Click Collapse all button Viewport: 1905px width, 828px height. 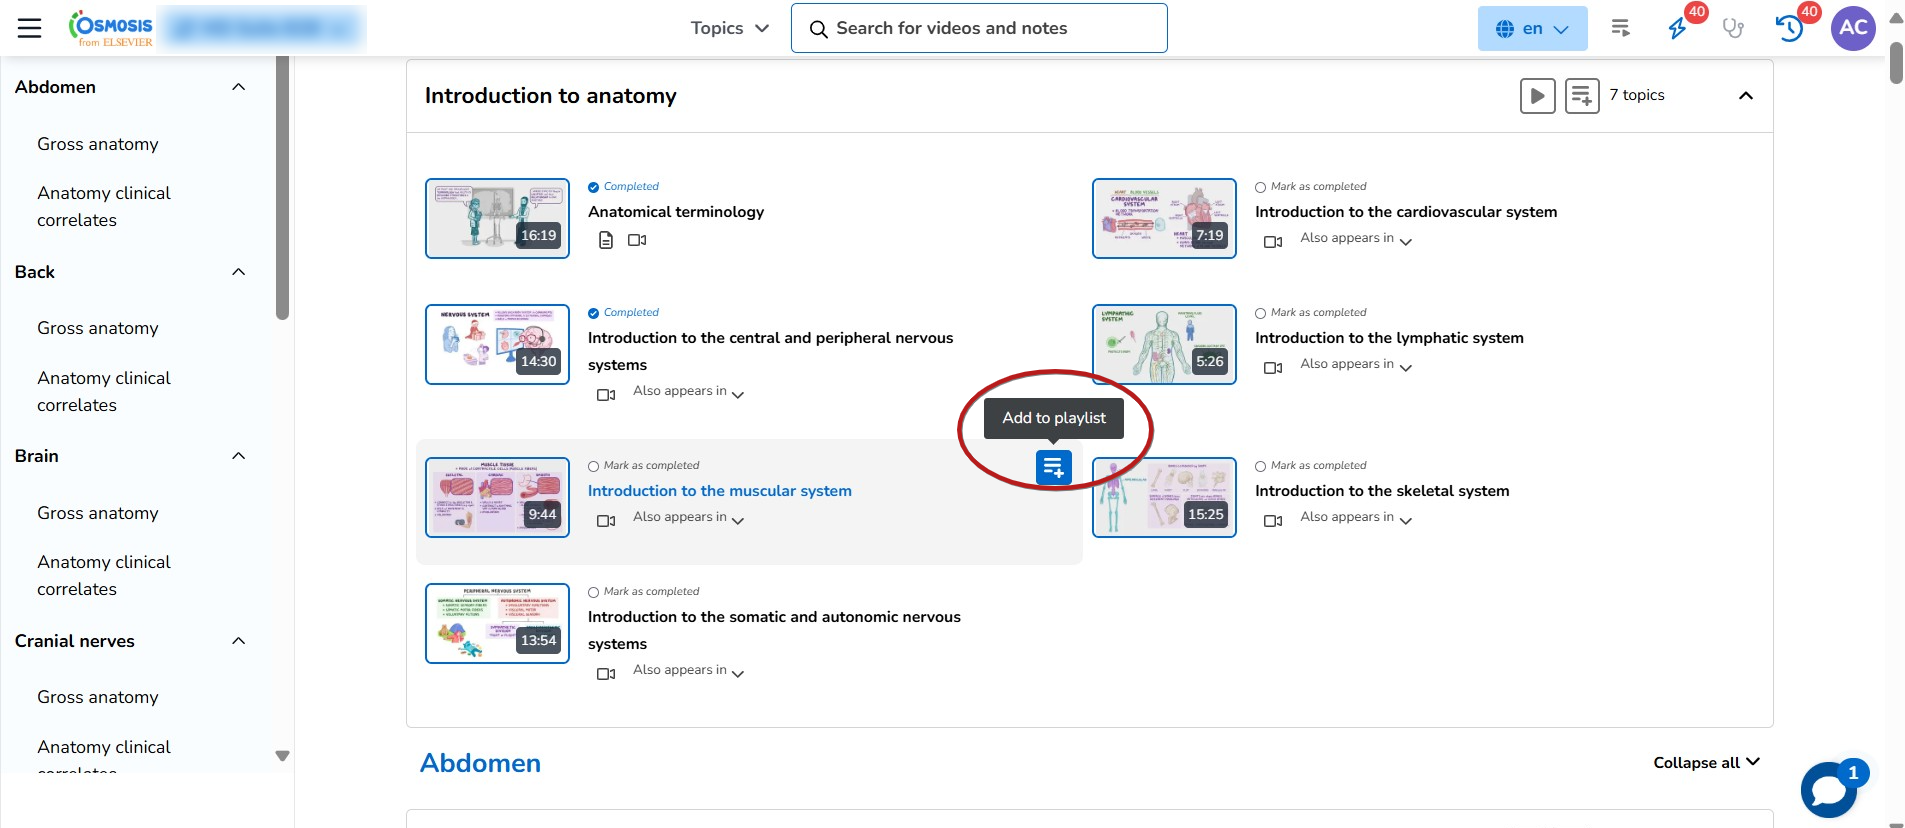coord(1705,762)
